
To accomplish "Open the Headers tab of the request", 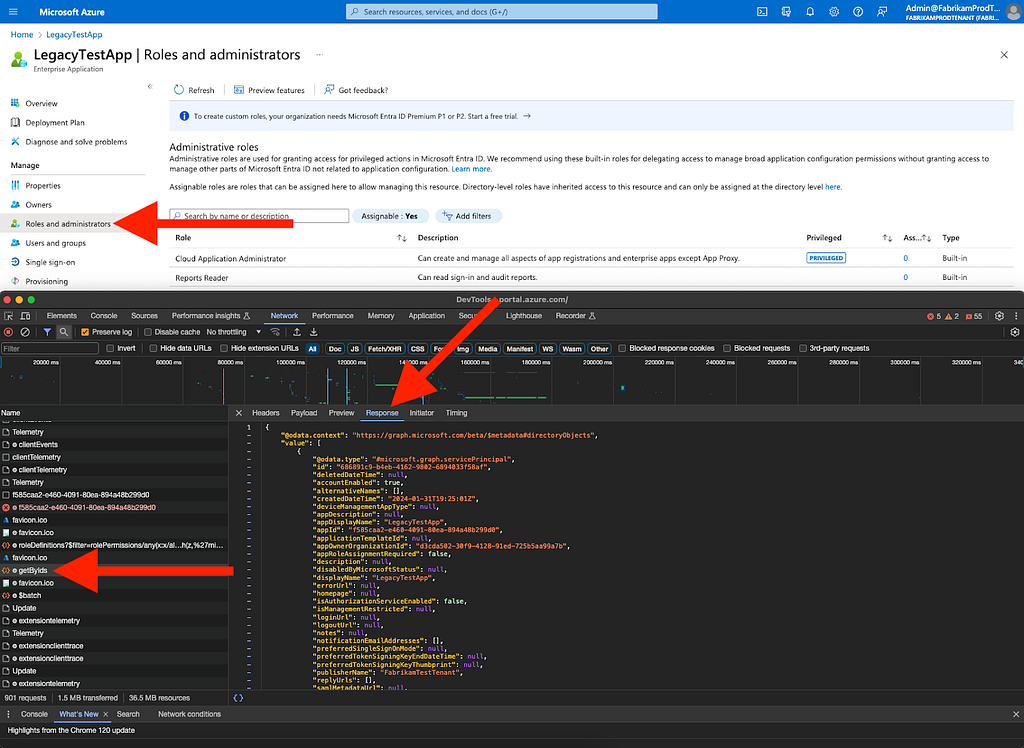I will 266,413.
